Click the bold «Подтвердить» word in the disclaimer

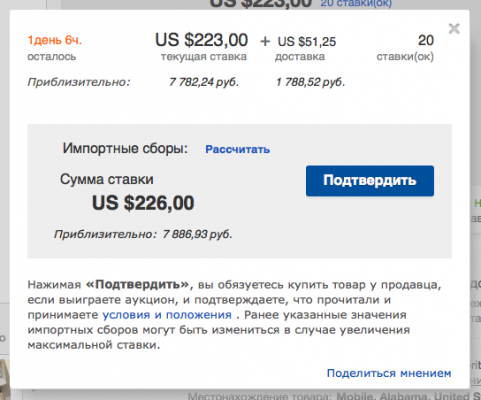pos(138,285)
